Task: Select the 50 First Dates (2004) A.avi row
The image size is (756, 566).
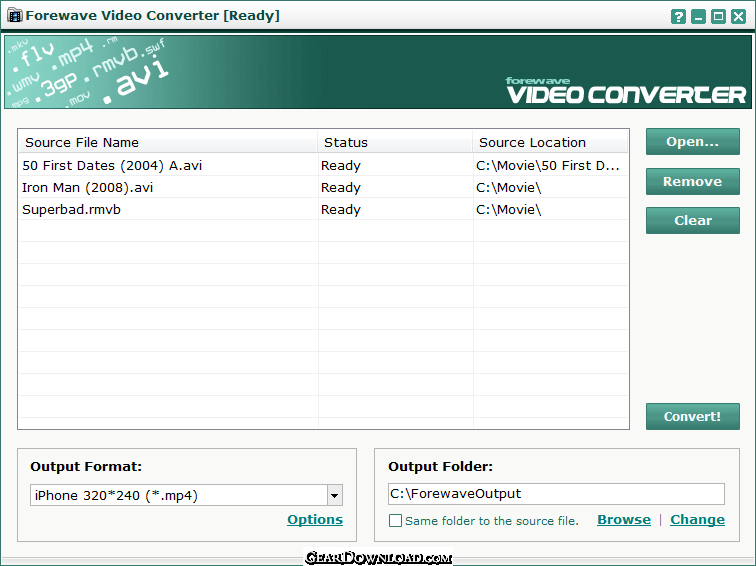Action: point(324,165)
